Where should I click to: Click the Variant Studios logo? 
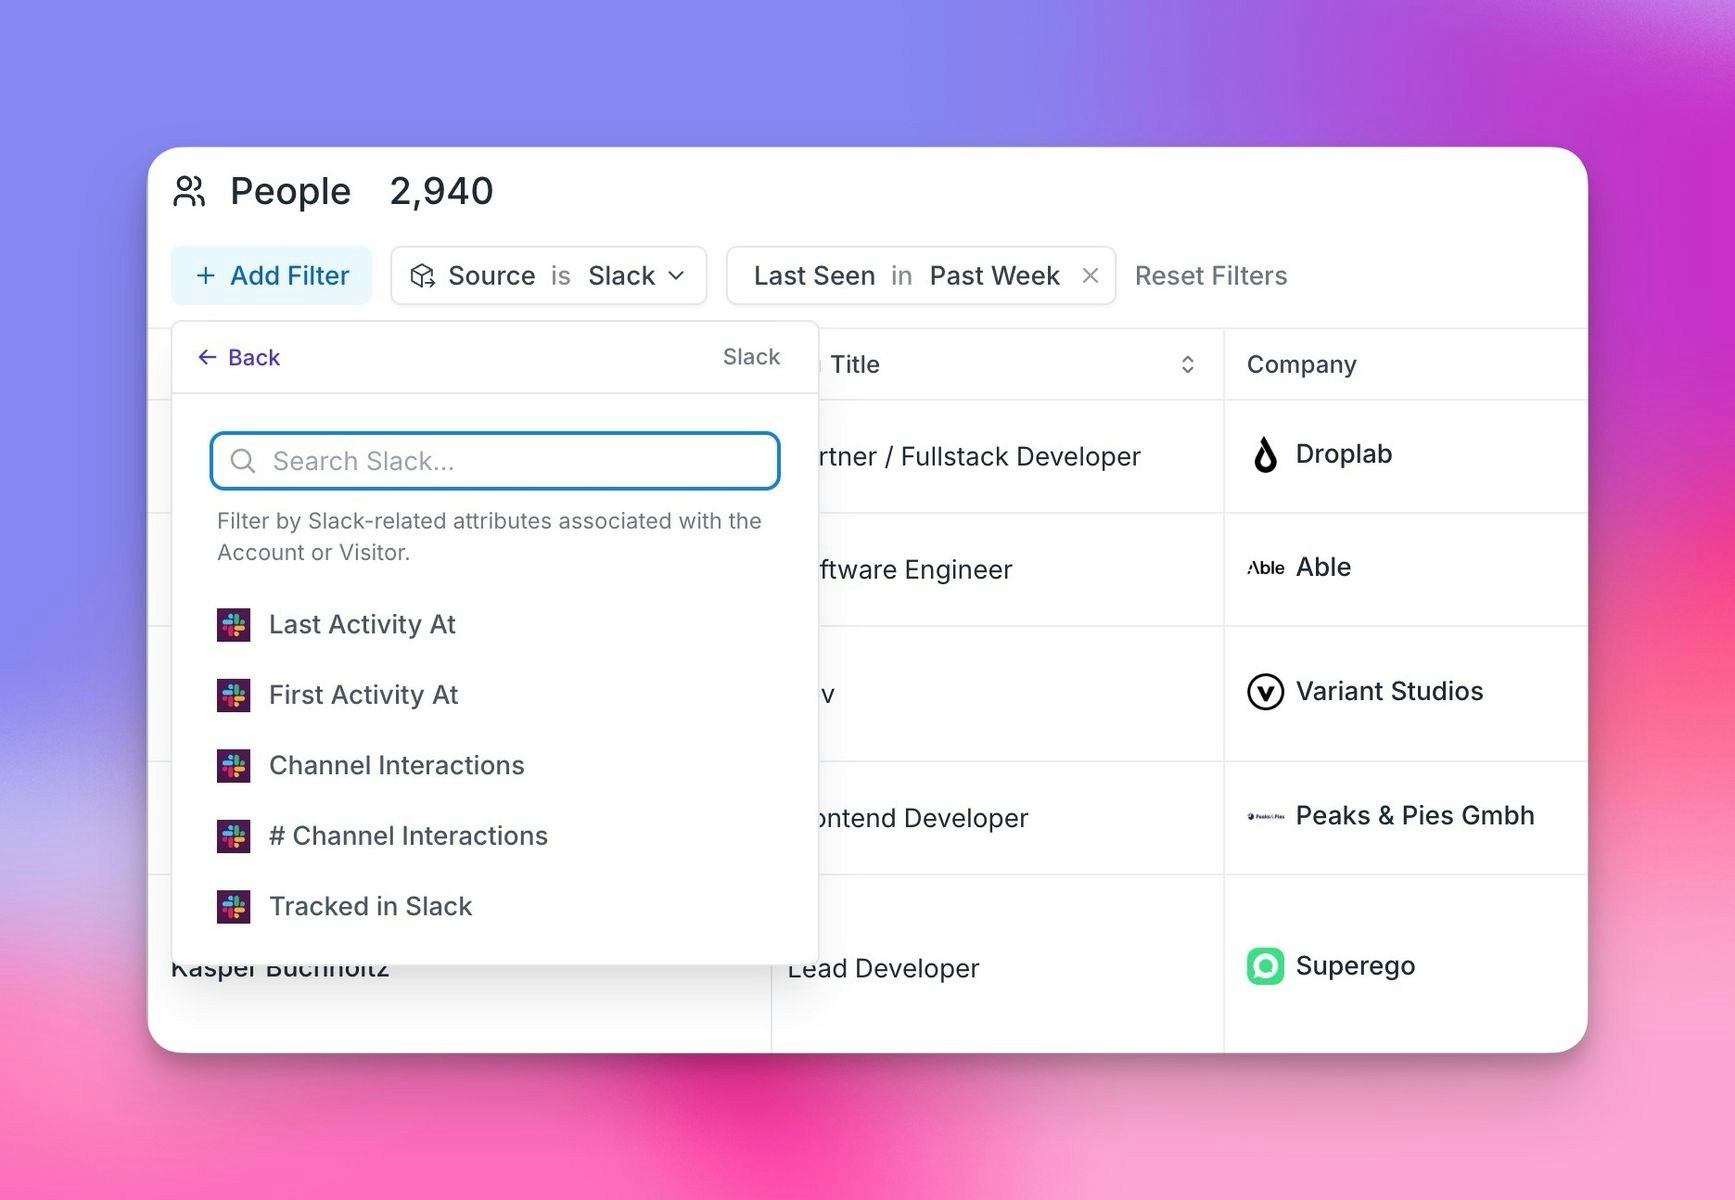tap(1265, 691)
